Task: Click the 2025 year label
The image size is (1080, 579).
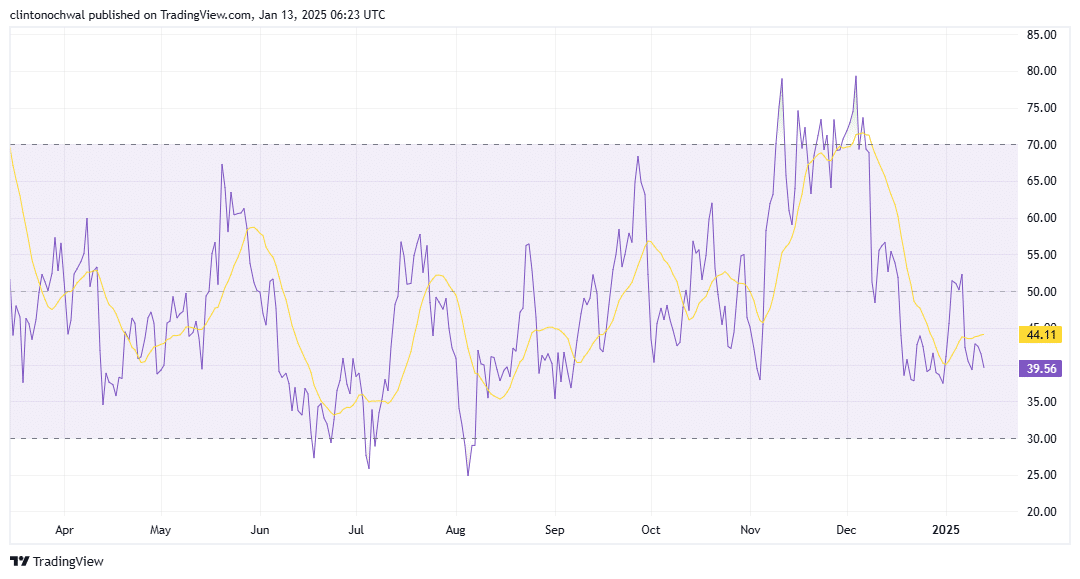Action: (x=945, y=528)
